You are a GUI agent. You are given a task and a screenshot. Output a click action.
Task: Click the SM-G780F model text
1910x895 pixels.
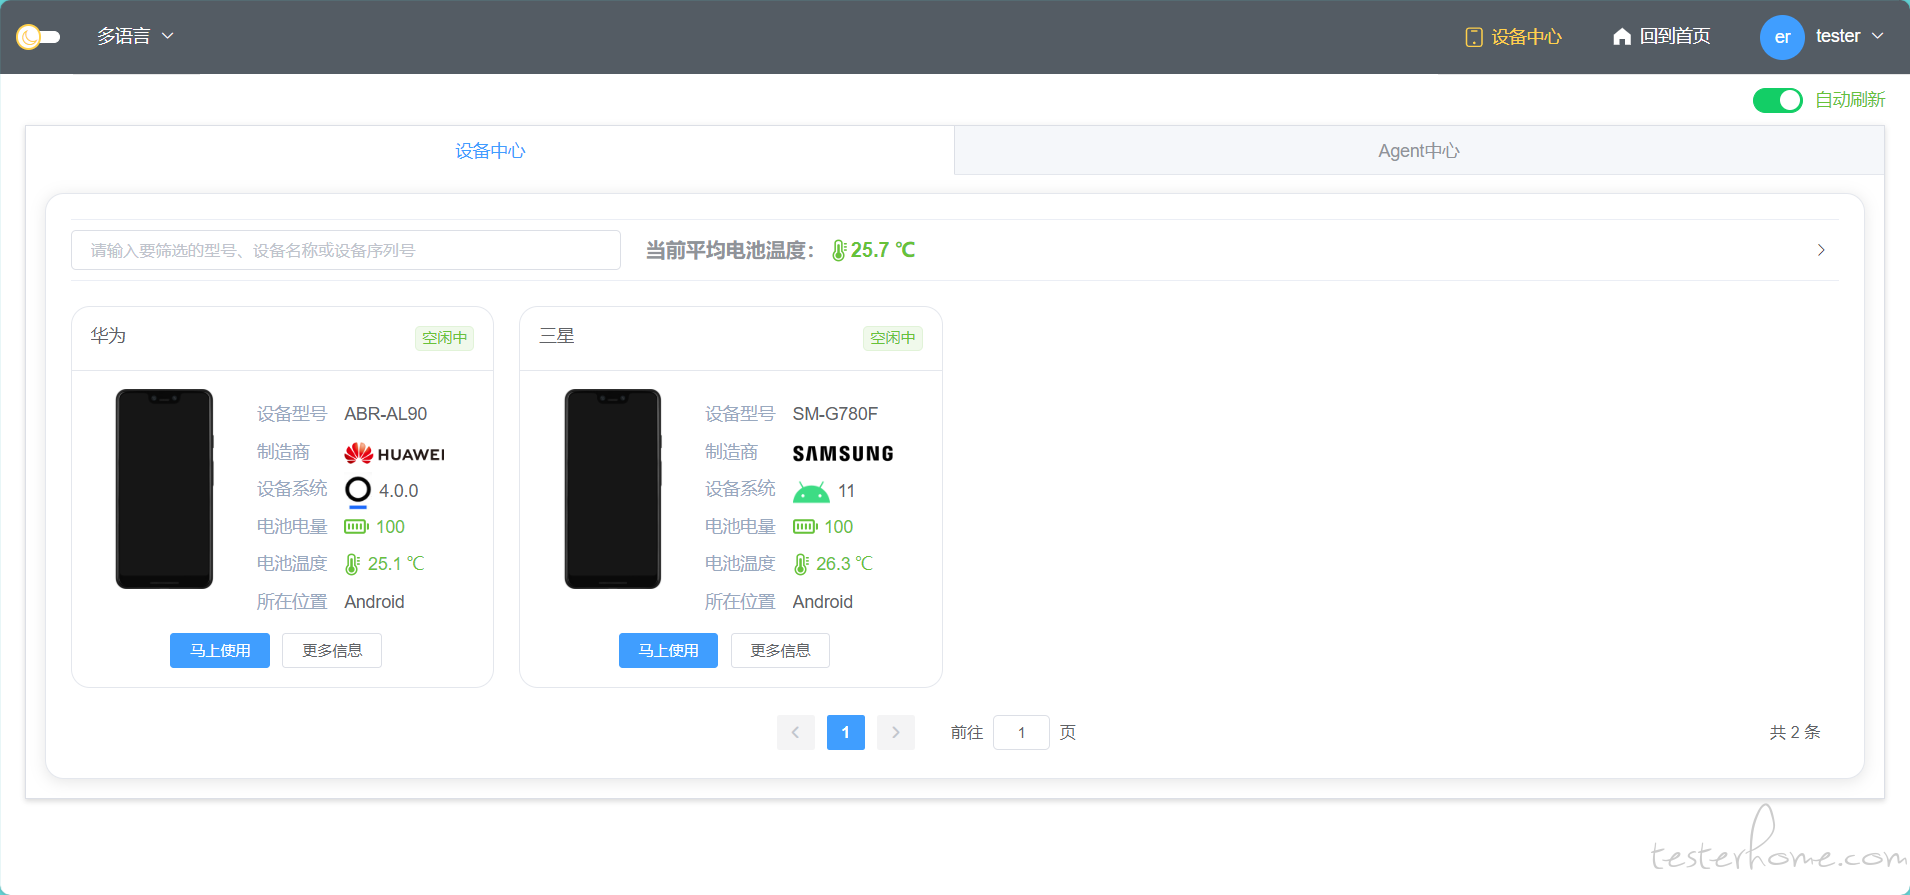(x=835, y=414)
